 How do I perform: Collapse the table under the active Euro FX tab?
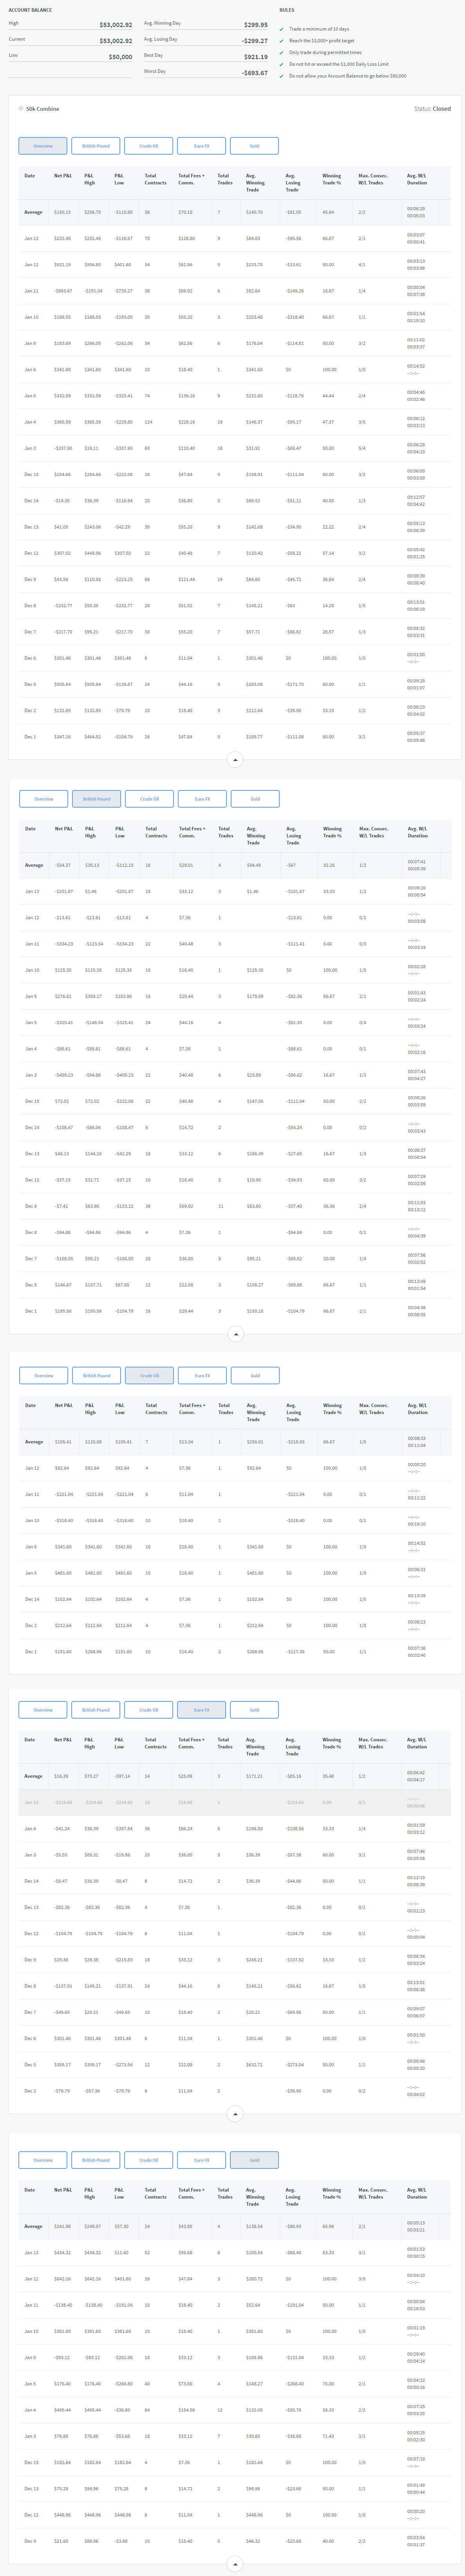tap(235, 2114)
